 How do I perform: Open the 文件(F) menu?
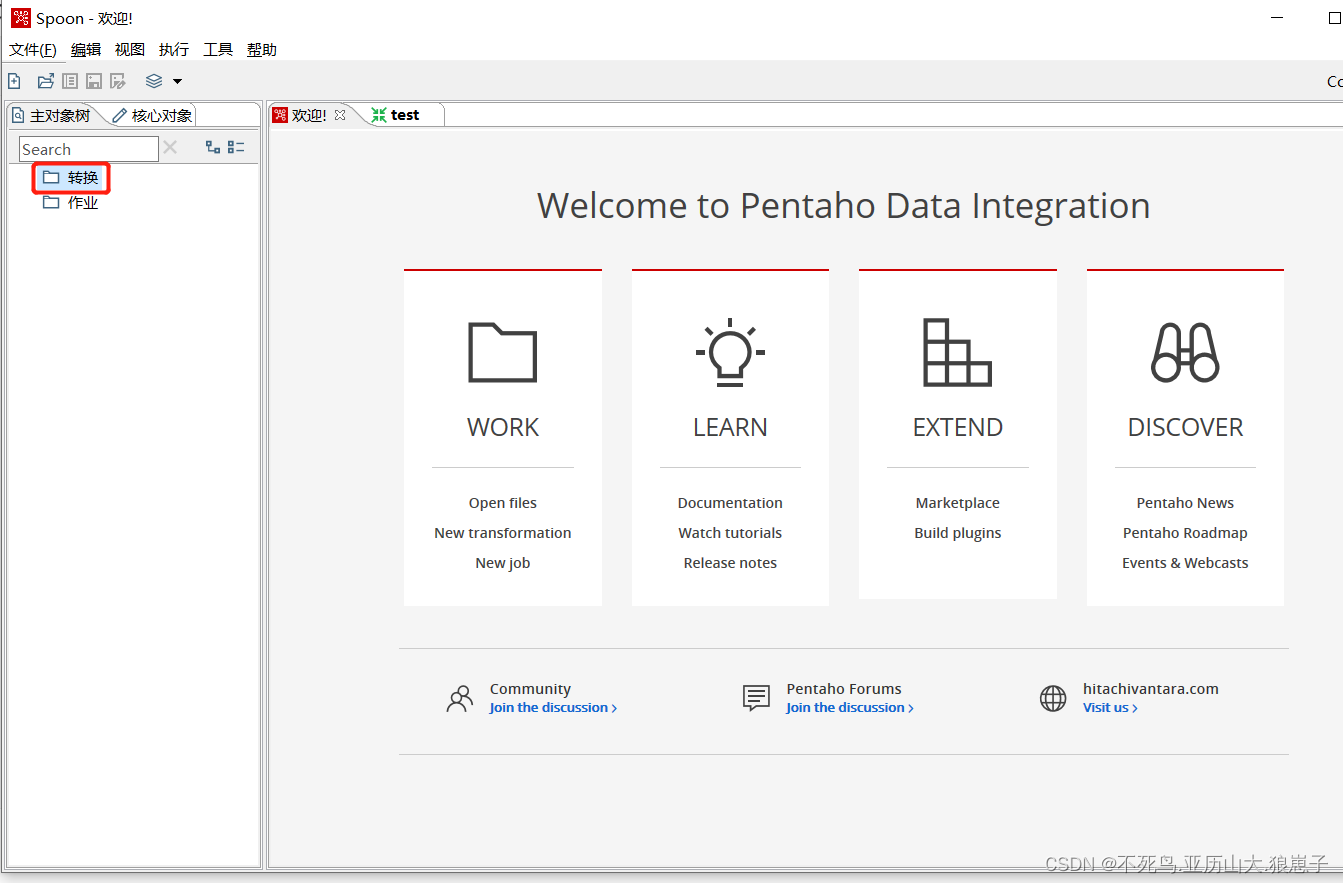point(32,49)
